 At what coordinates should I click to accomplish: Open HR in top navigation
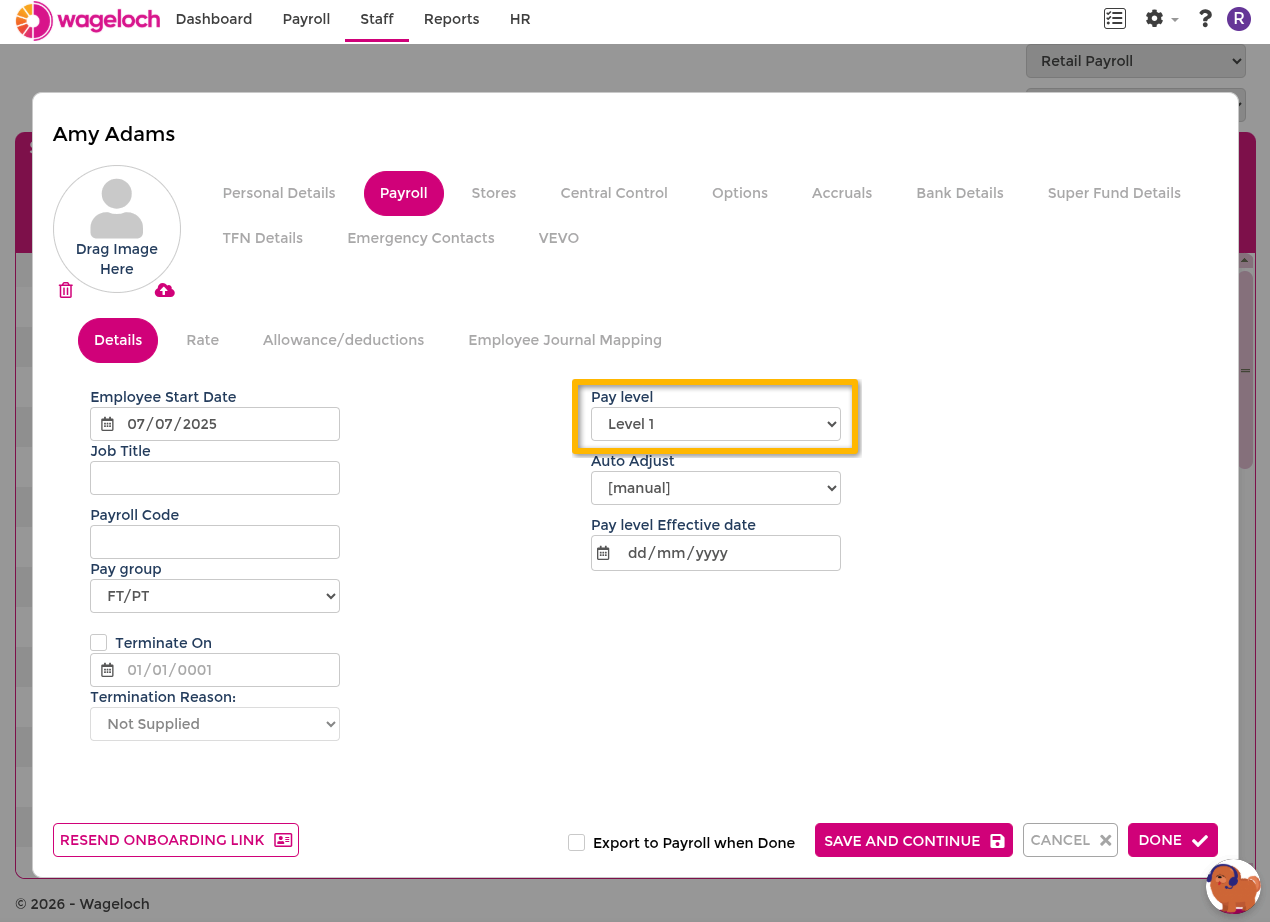point(520,19)
